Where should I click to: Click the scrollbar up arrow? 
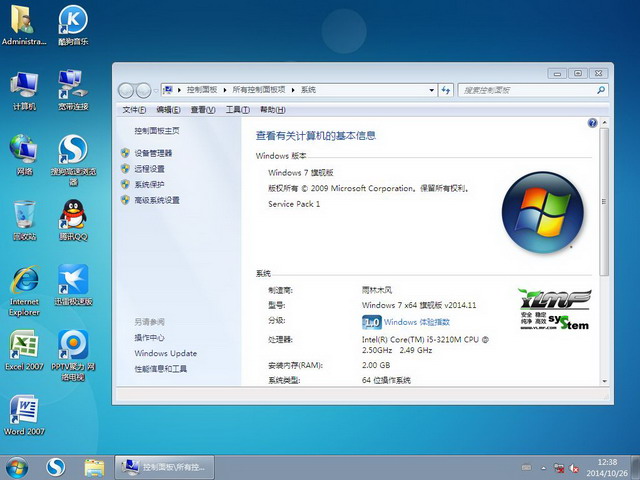coord(604,122)
